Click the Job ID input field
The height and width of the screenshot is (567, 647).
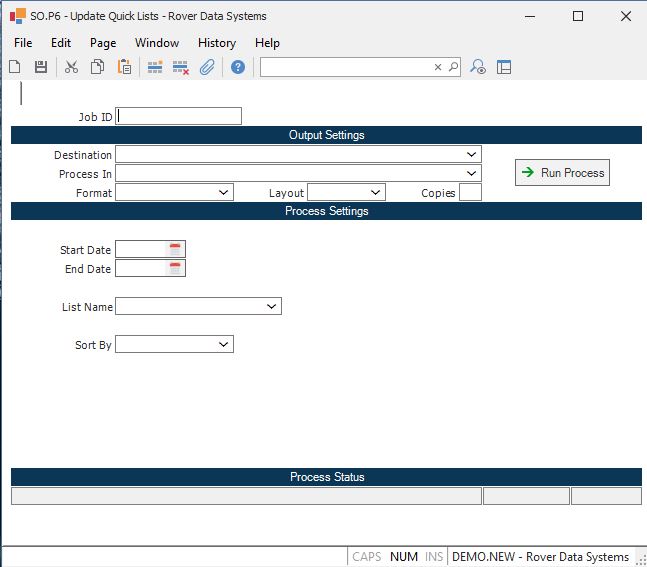click(179, 116)
